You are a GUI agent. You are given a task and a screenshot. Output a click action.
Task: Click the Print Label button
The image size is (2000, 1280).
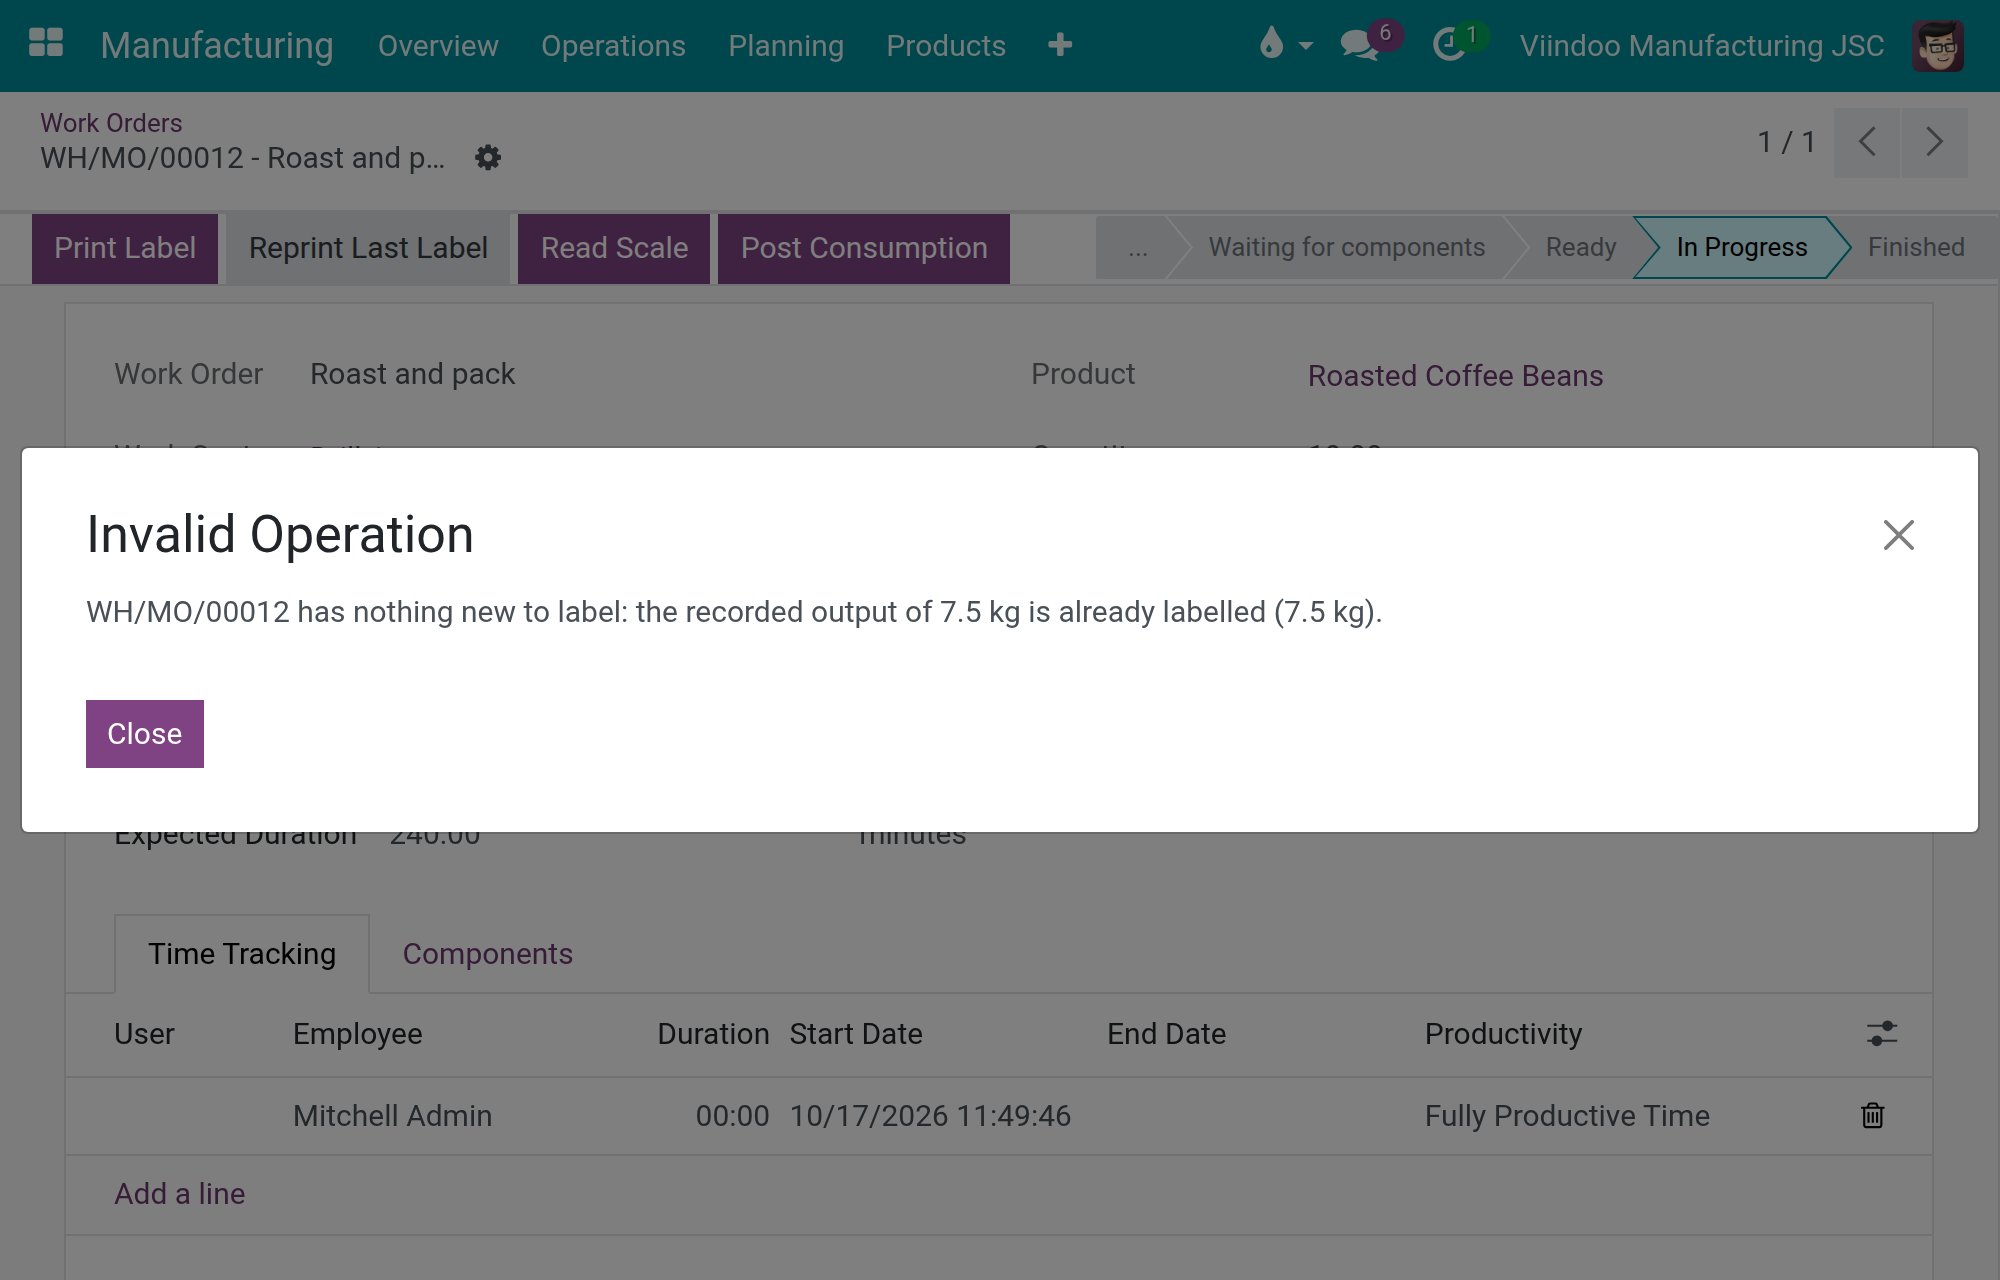125,248
